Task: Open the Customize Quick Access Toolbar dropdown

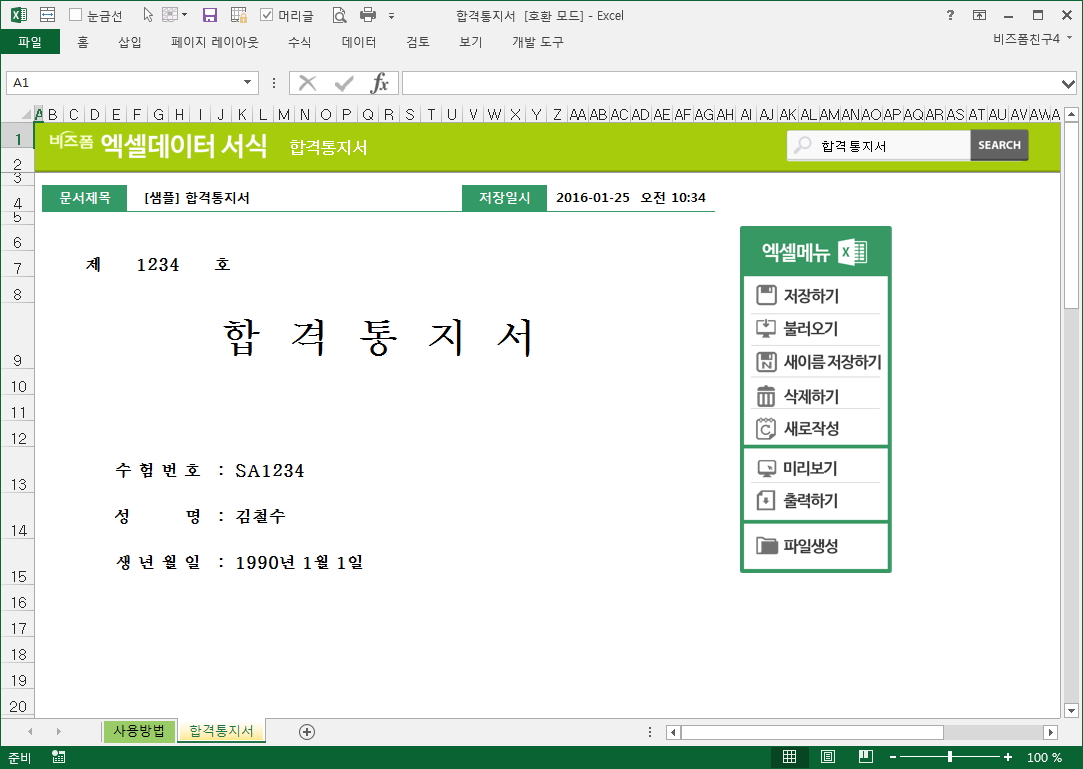Action: [391, 16]
